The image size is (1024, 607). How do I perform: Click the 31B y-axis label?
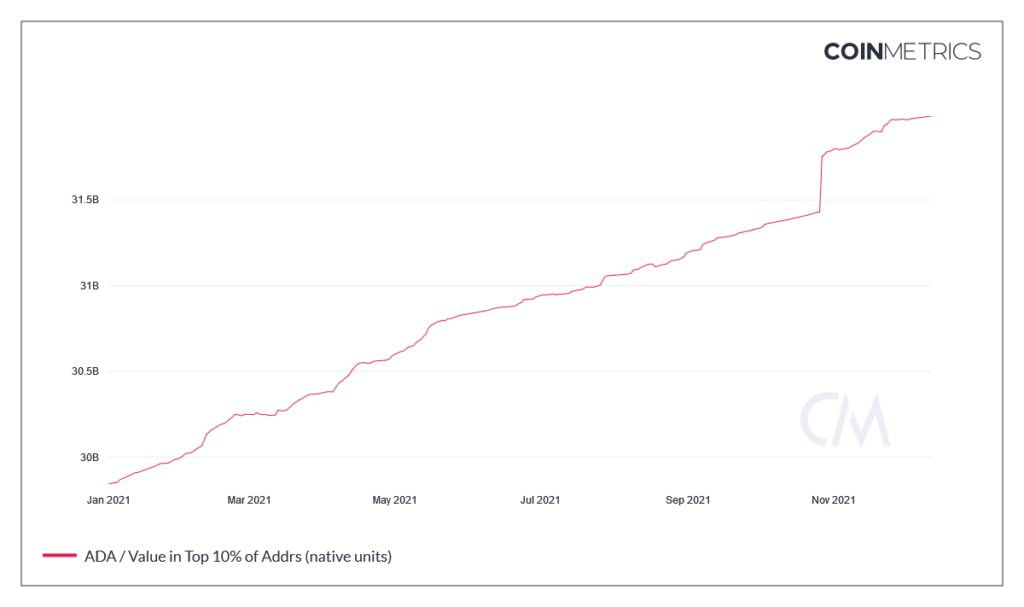88,286
